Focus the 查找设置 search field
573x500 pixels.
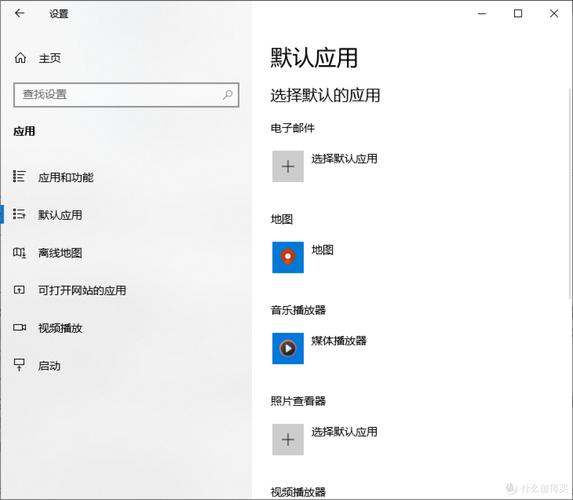pyautogui.click(x=126, y=95)
